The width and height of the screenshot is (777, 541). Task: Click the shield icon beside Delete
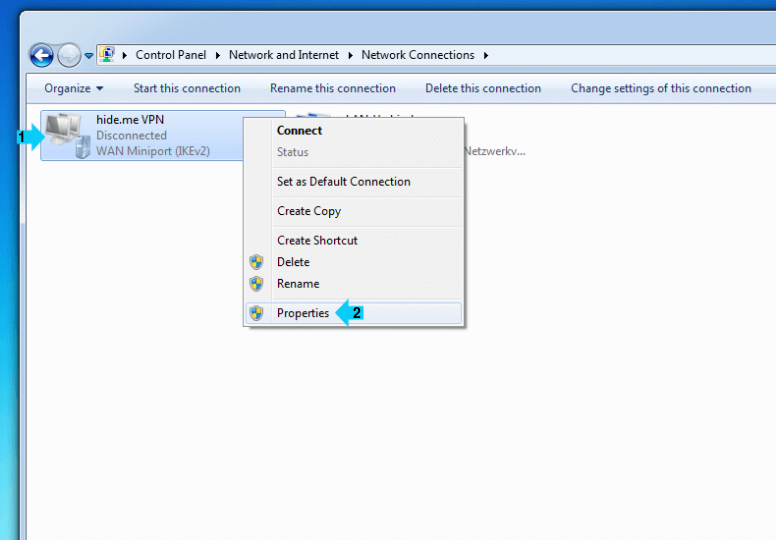point(256,262)
